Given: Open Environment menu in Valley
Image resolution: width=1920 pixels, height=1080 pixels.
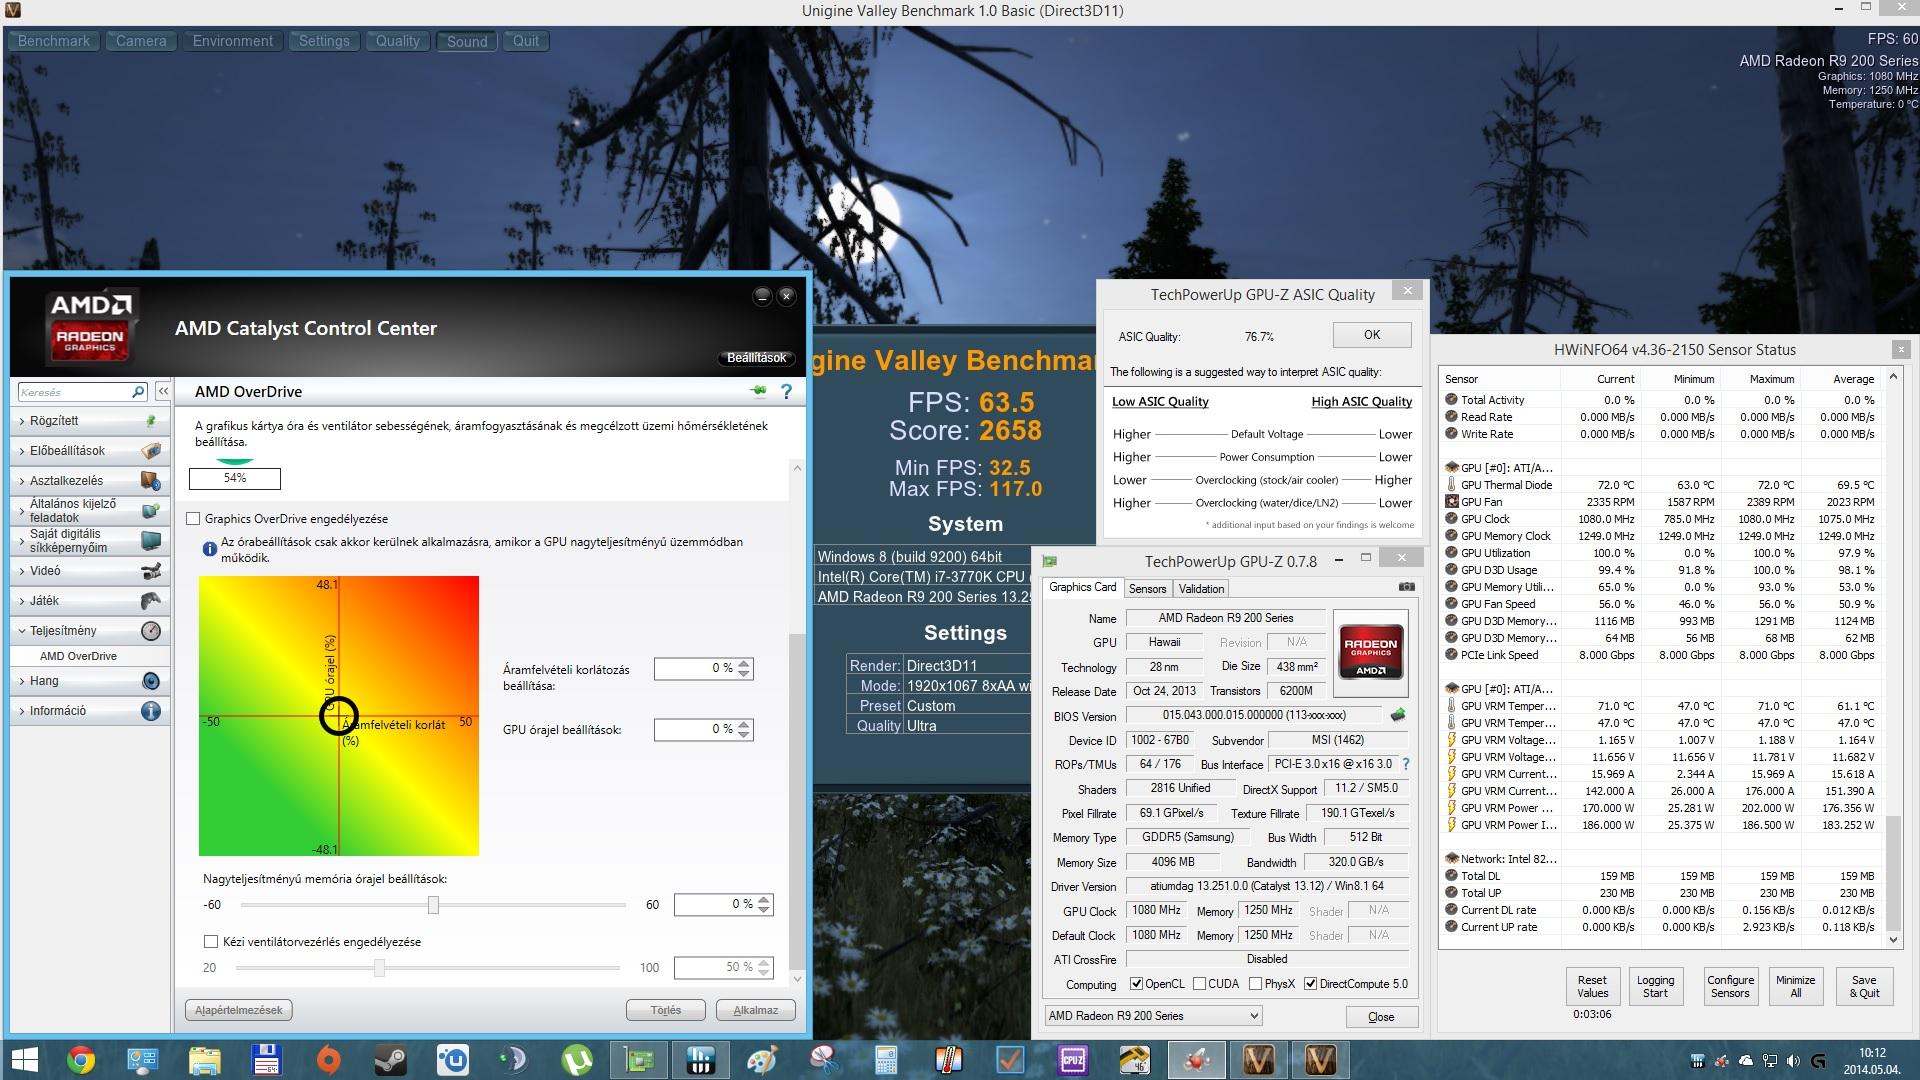Looking at the screenshot, I should pos(232,41).
